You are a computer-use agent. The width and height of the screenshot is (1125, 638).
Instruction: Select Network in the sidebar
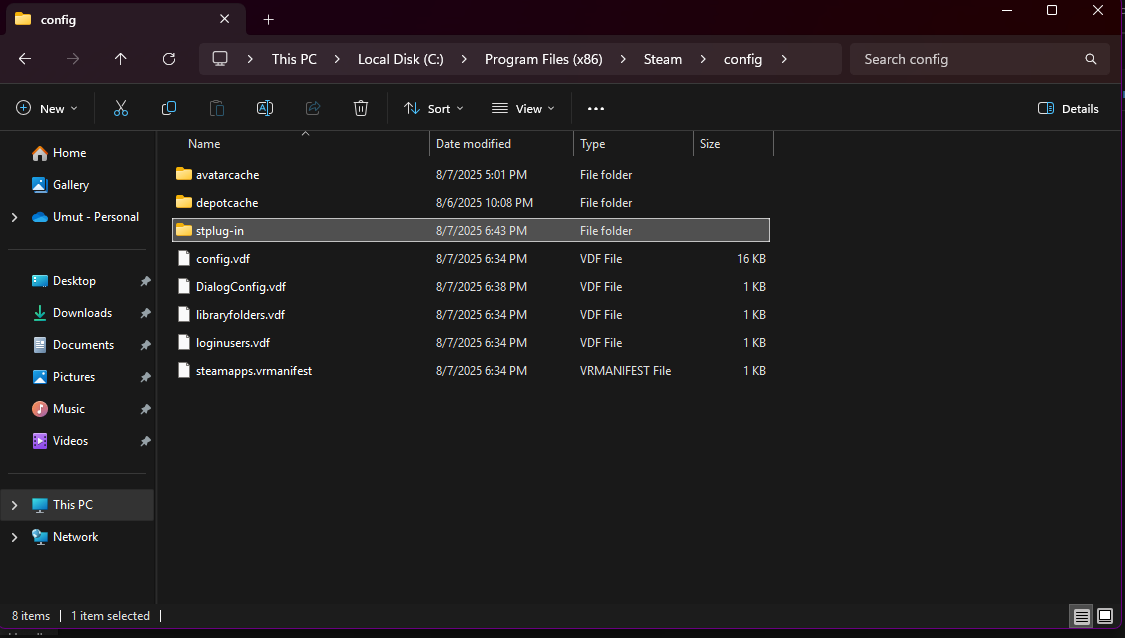click(75, 537)
